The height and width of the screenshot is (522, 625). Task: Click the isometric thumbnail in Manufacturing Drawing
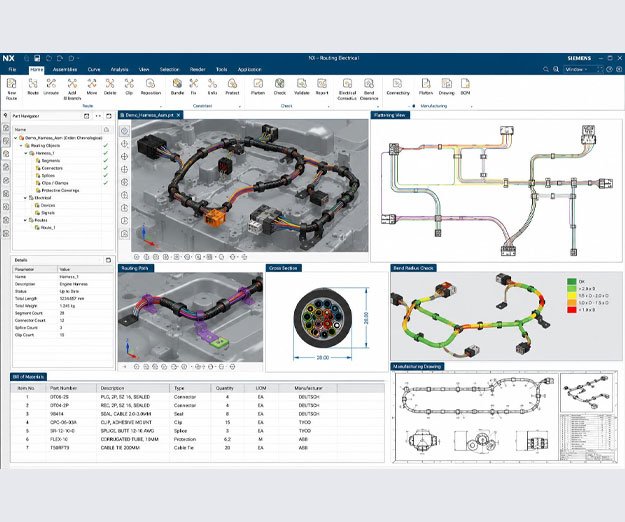586,392
